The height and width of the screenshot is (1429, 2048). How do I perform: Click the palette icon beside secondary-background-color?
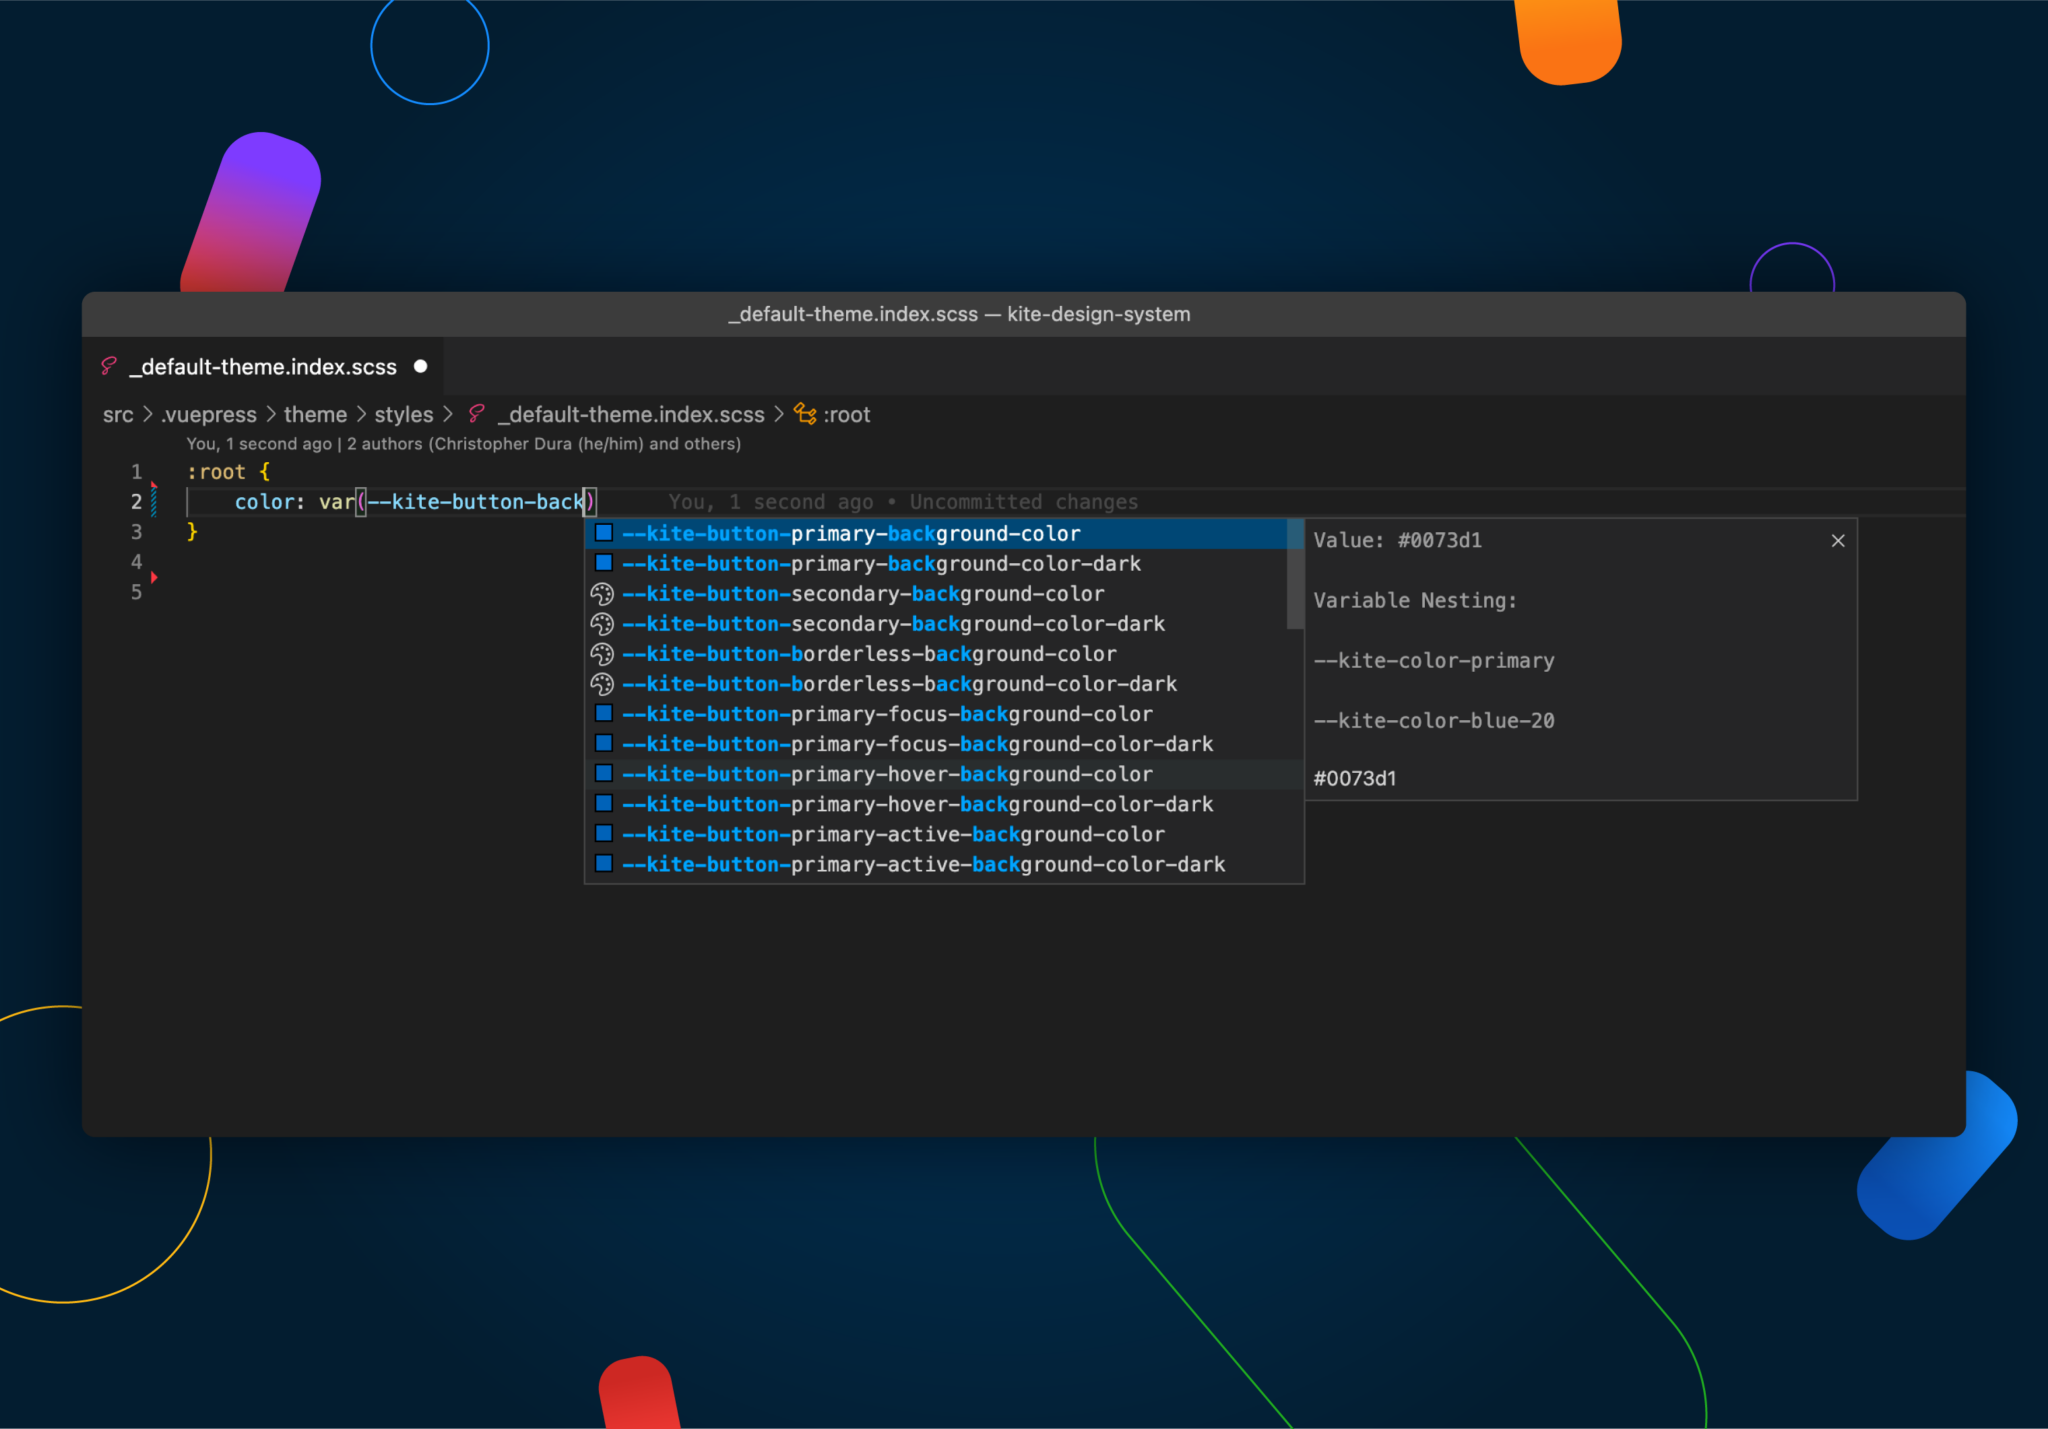(602, 594)
